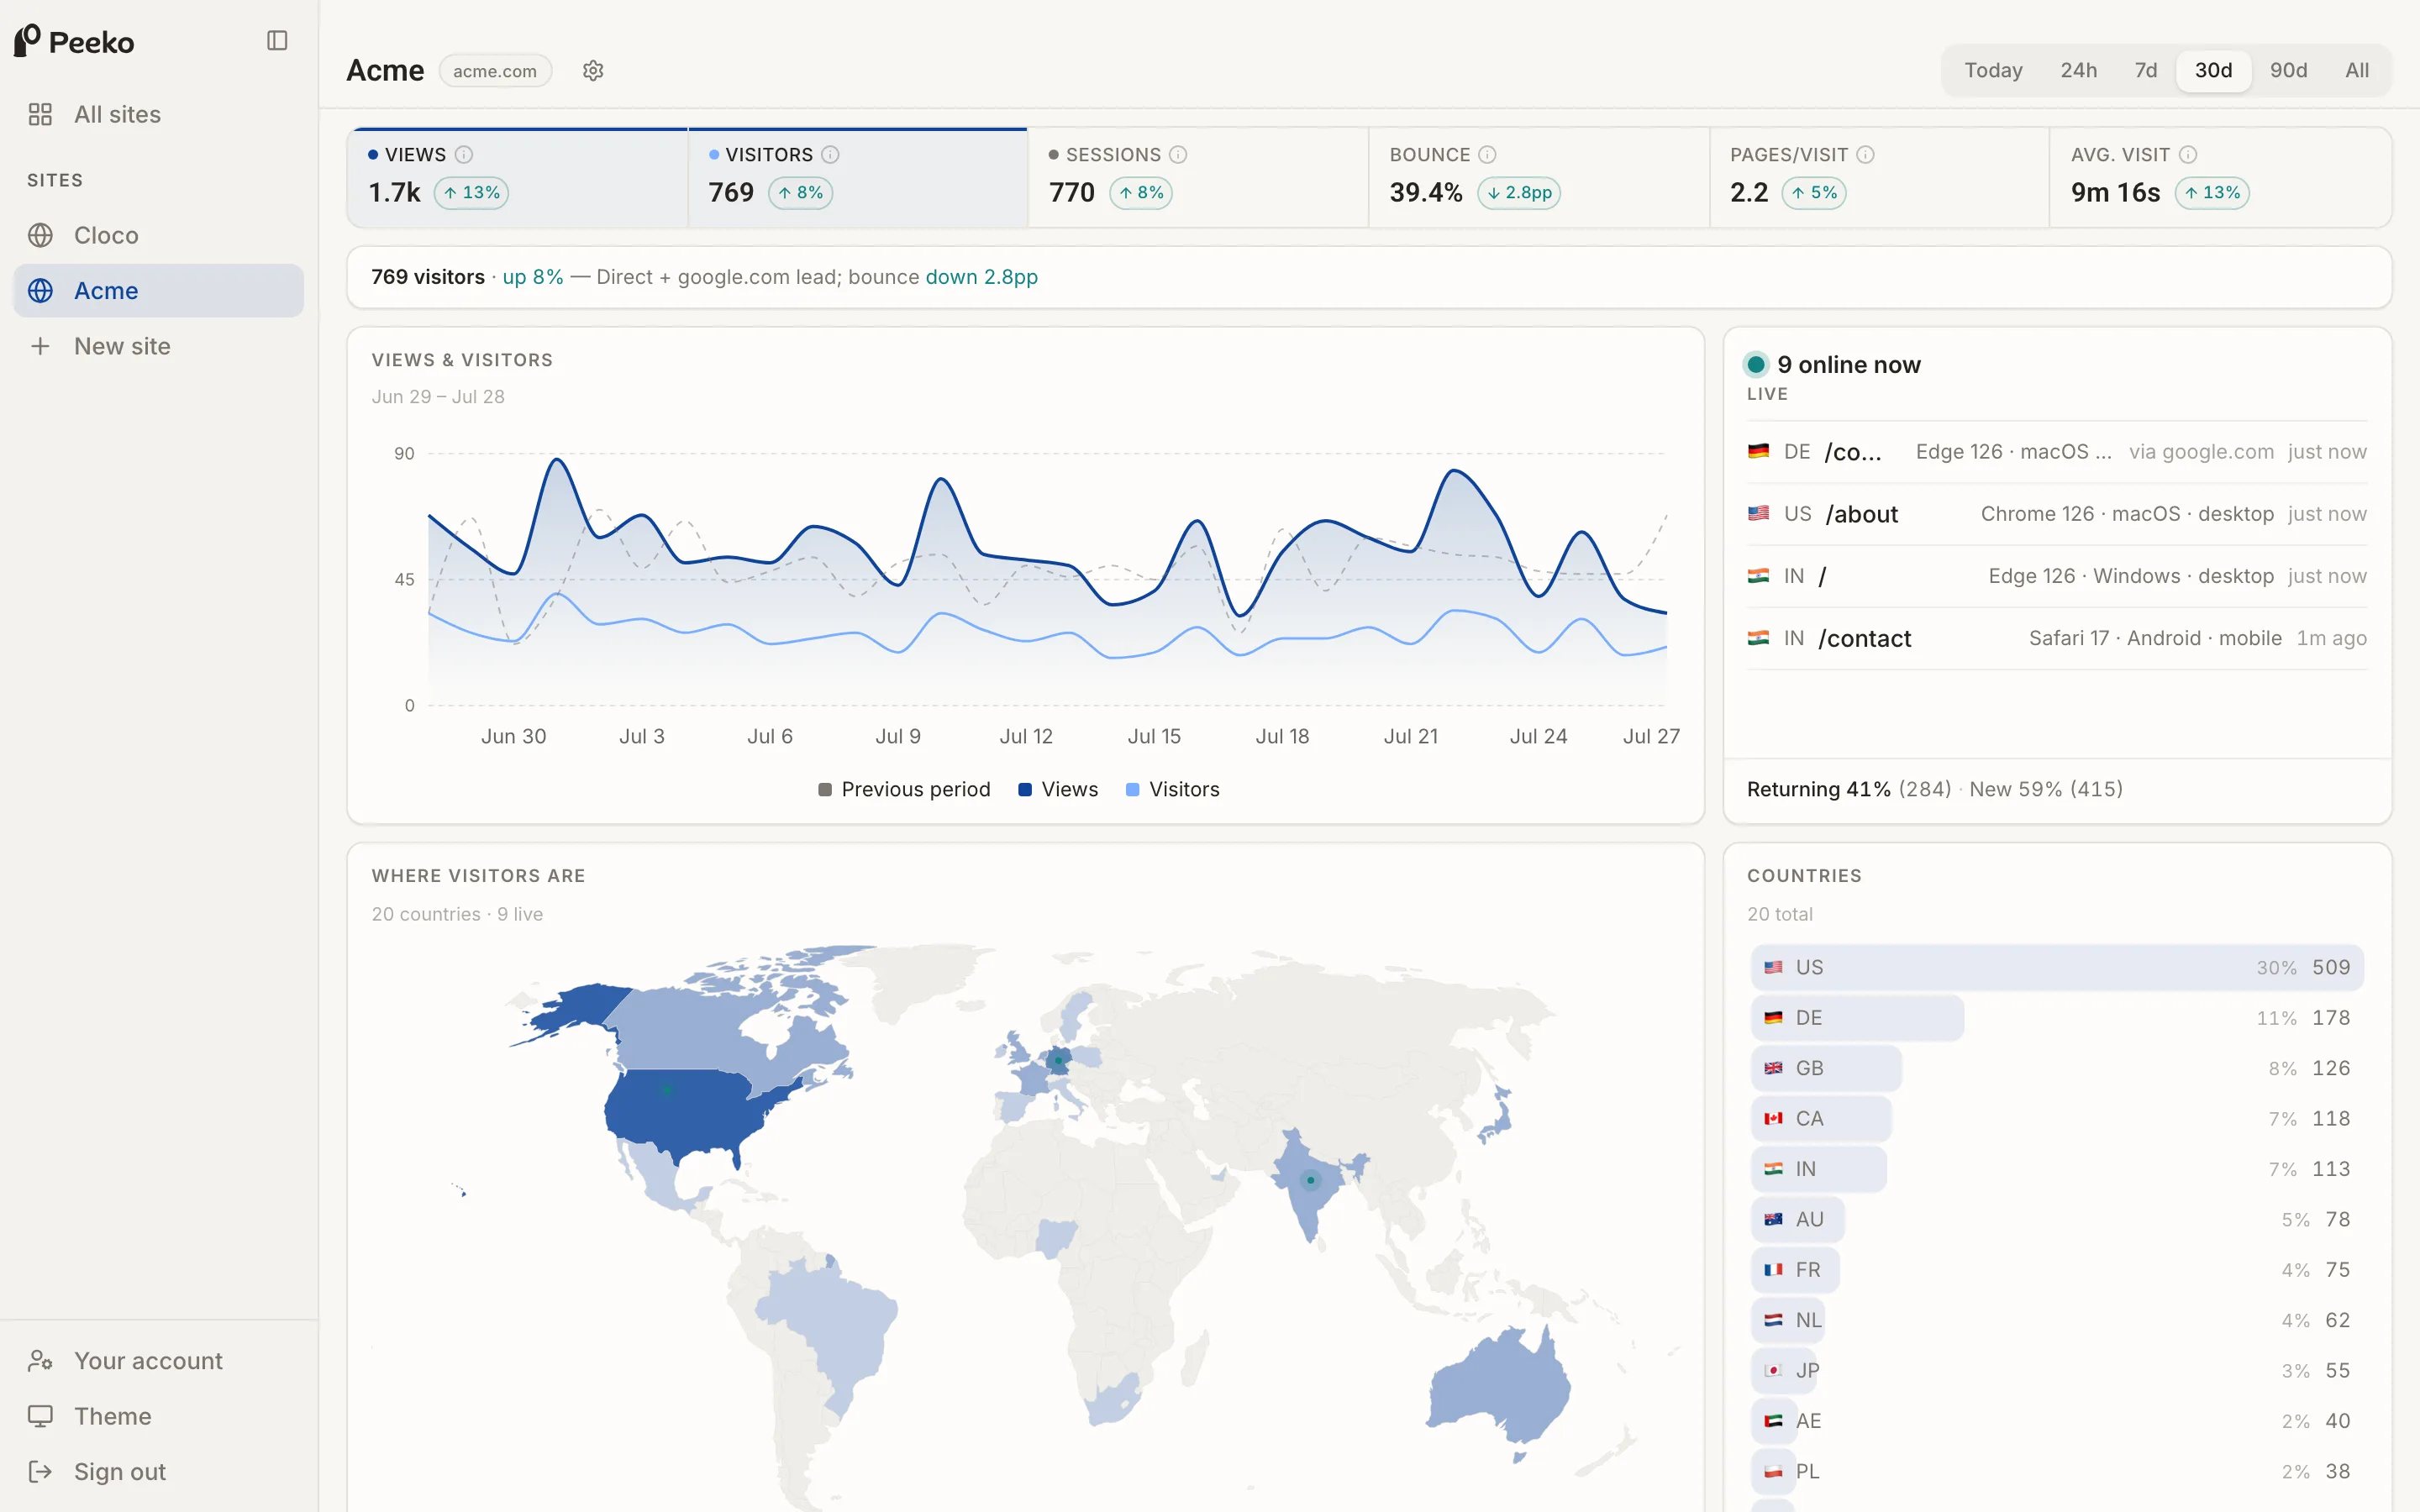Screen dimensions: 2420x1512
Task: Click the DE country bar row
Action: click(2057, 1018)
